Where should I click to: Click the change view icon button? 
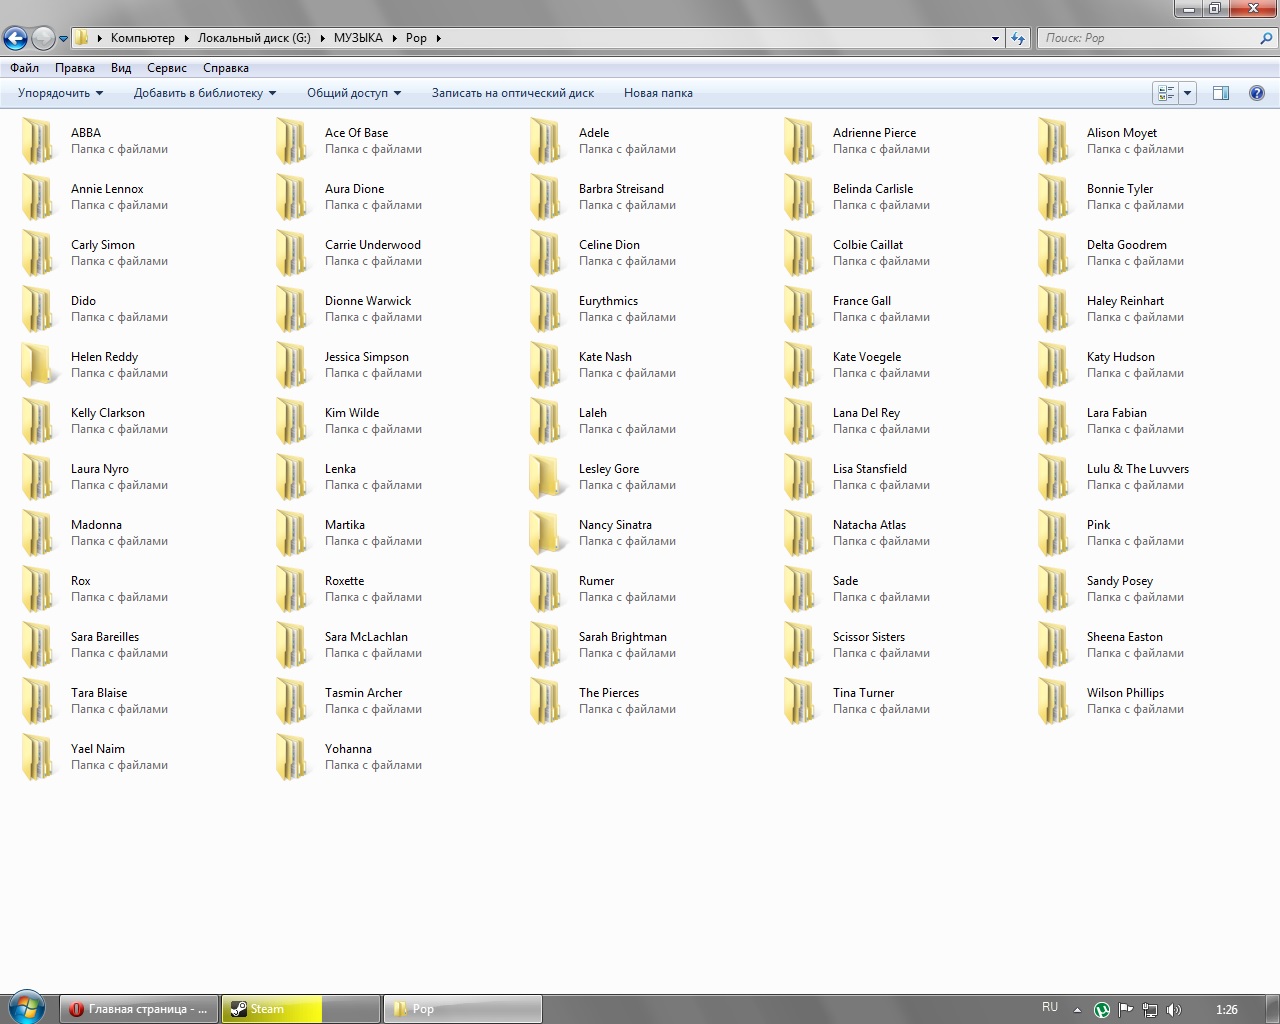tap(1166, 93)
